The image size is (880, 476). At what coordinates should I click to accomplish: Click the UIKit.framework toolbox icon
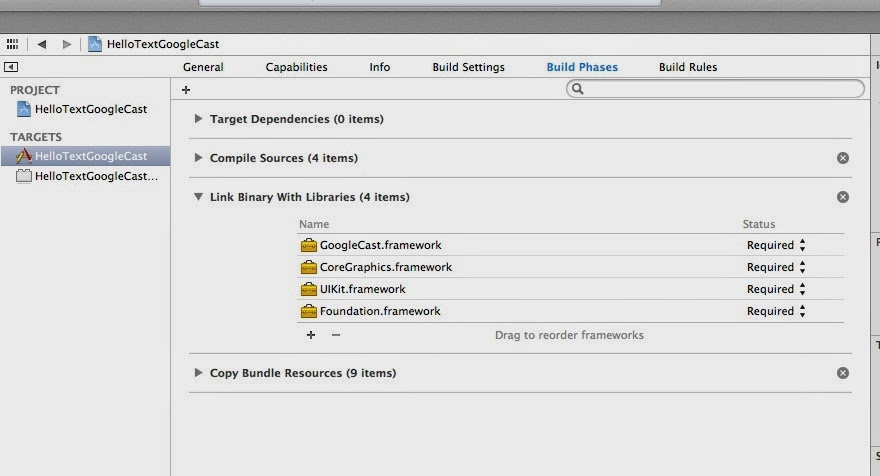click(x=309, y=289)
